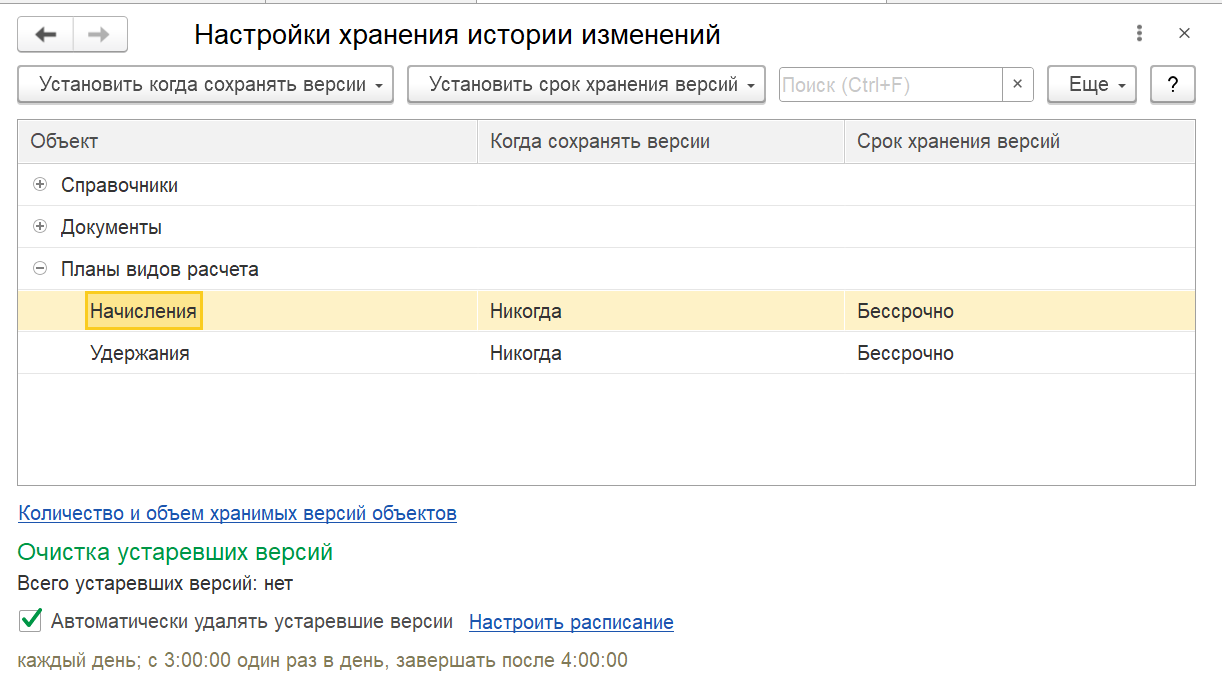Click the Срок хранения версий column header
This screenshot has height=686, width=1222.
pos(958,142)
